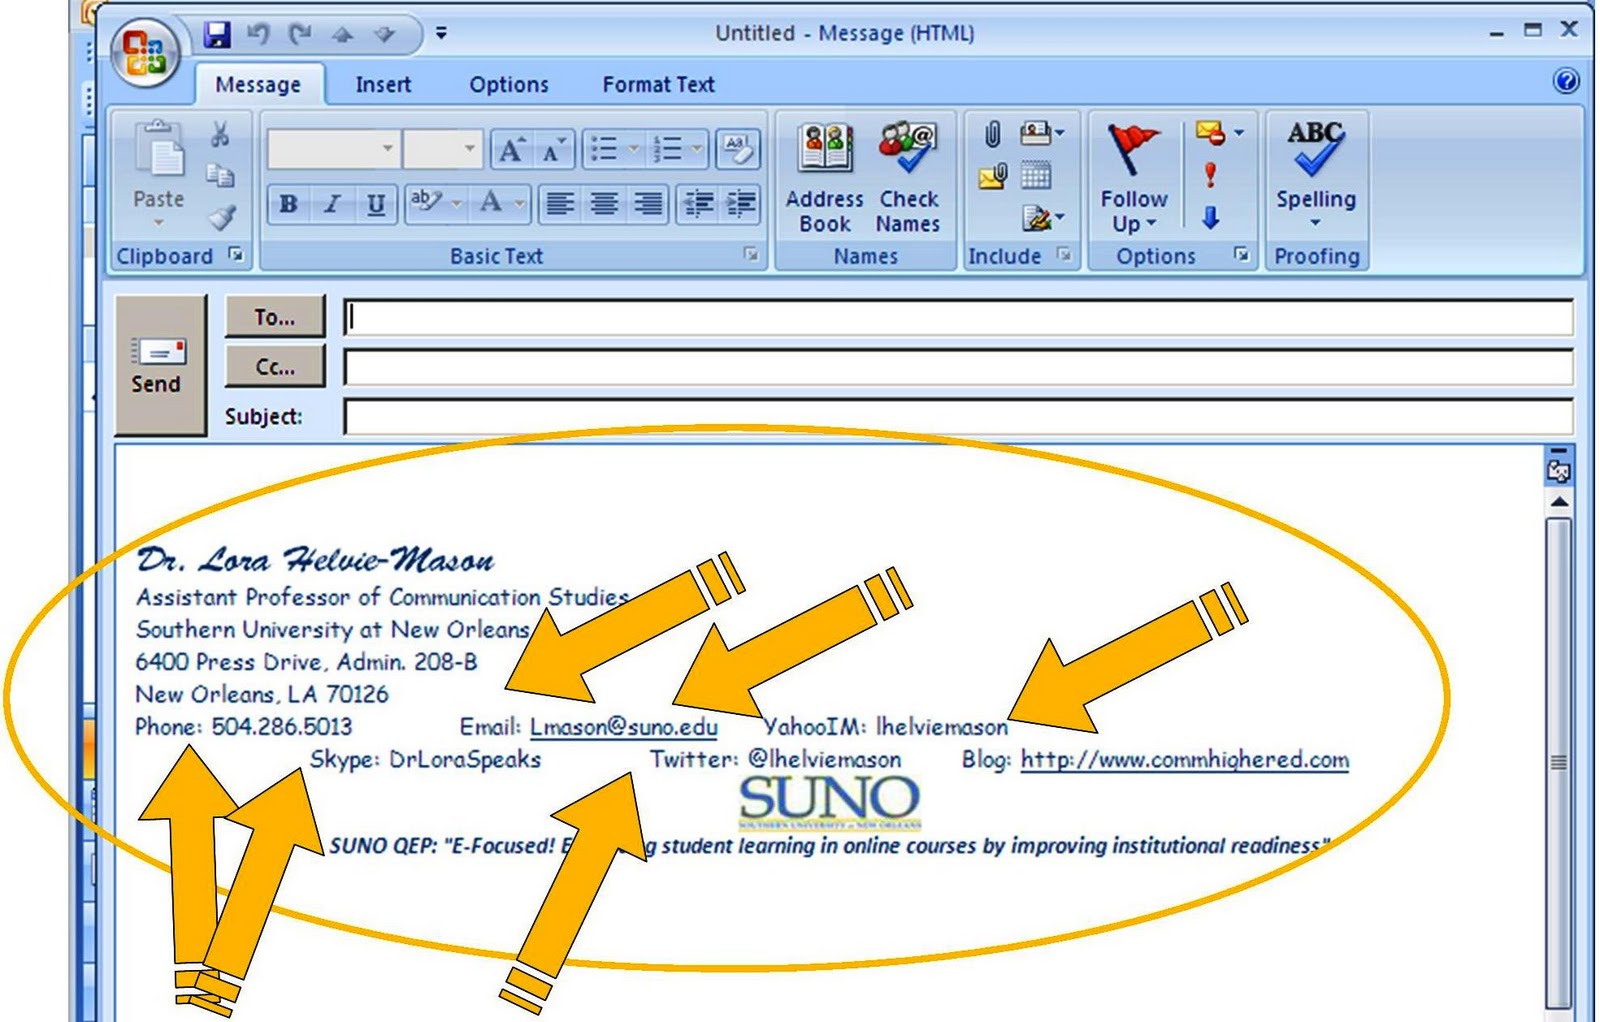The height and width of the screenshot is (1022, 1600).
Task: Switch to the Message ribbon tab
Action: tap(258, 85)
